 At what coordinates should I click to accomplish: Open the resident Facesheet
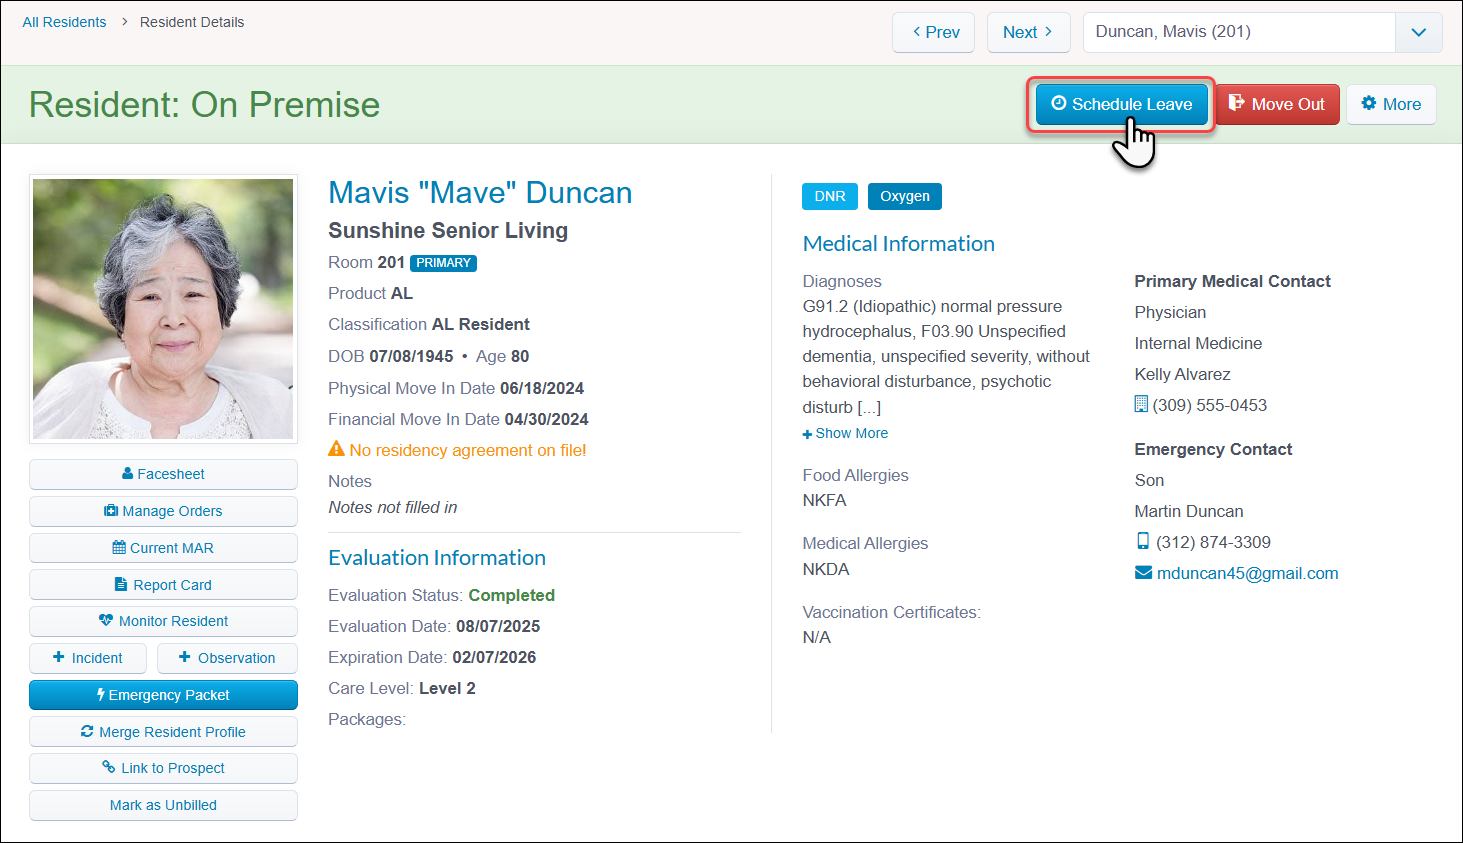(x=163, y=474)
